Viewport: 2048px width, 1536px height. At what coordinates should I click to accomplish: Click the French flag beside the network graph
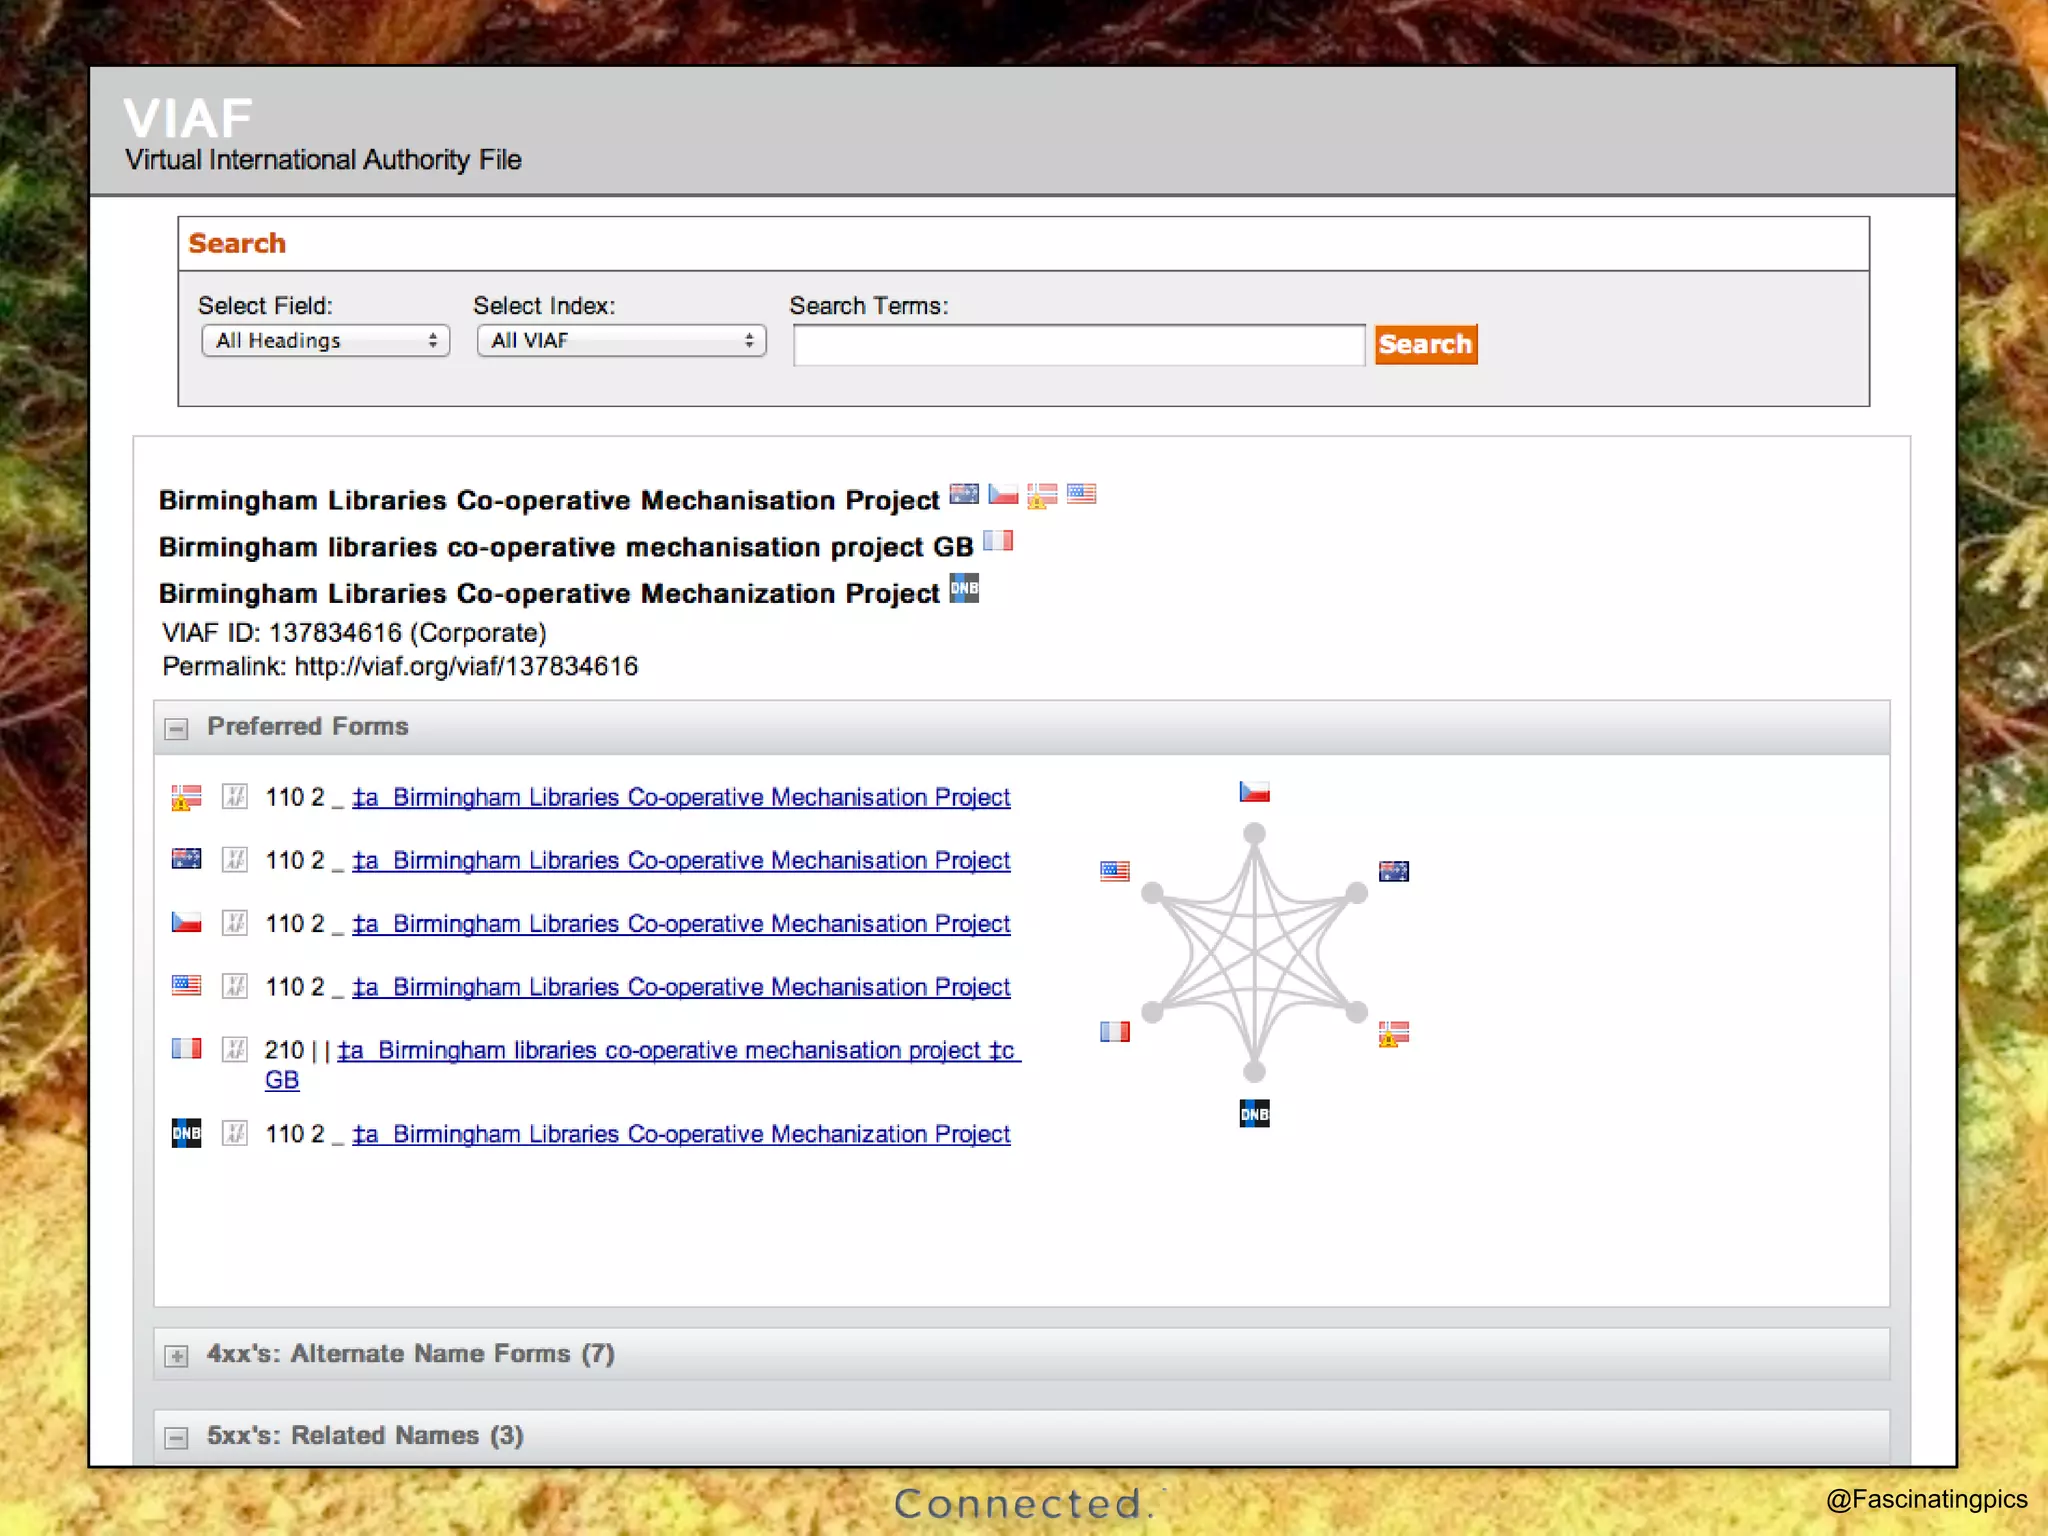[x=1114, y=1031]
